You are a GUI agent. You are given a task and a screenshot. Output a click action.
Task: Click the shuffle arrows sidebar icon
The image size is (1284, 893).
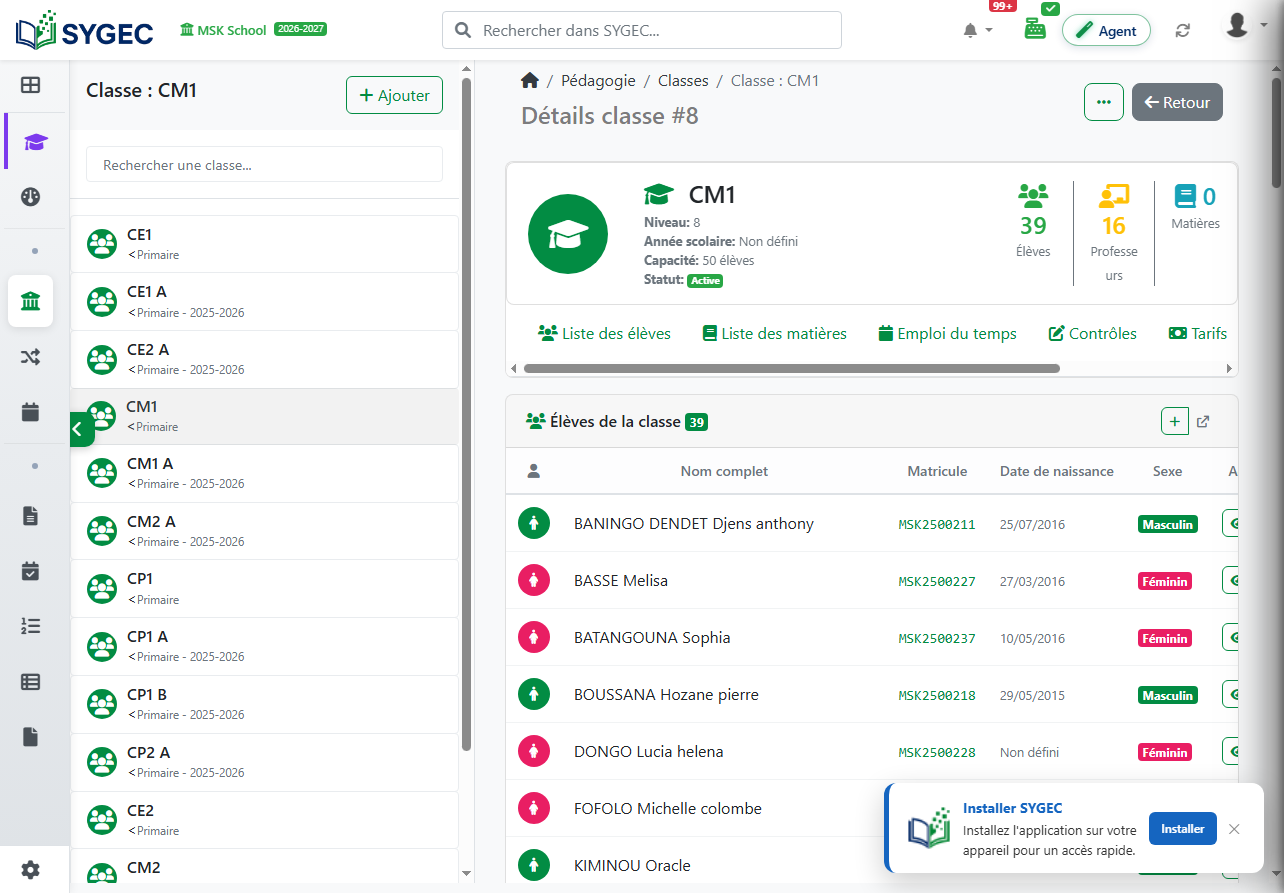click(x=30, y=356)
